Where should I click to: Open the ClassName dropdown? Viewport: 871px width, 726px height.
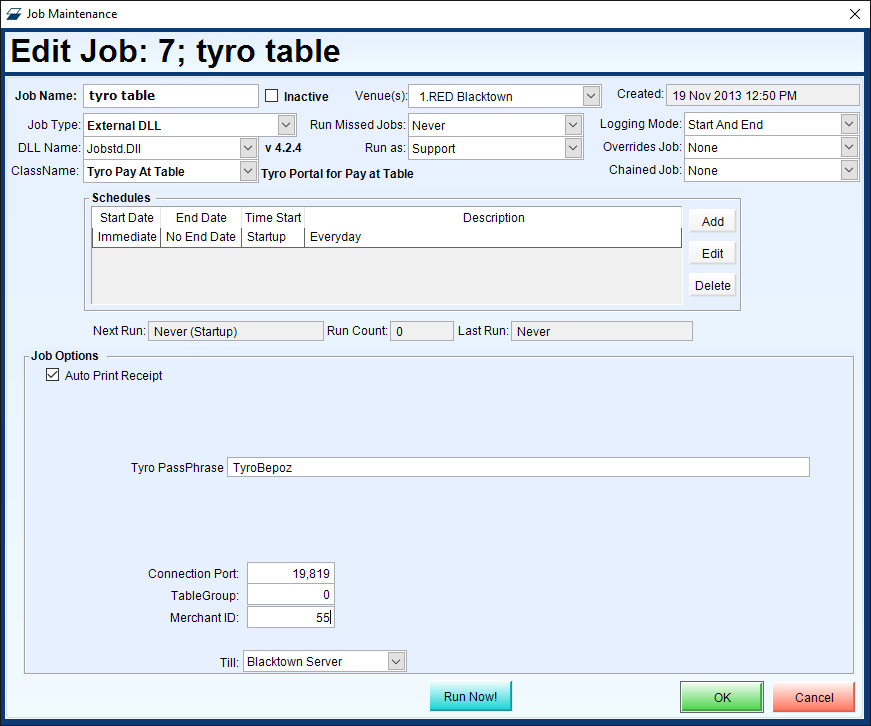tap(248, 170)
